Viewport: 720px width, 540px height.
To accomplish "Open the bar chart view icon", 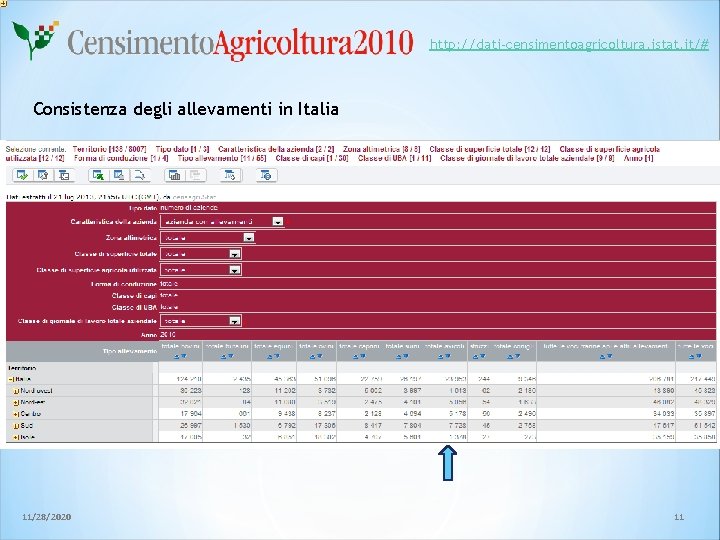I will pyautogui.click(x=174, y=175).
